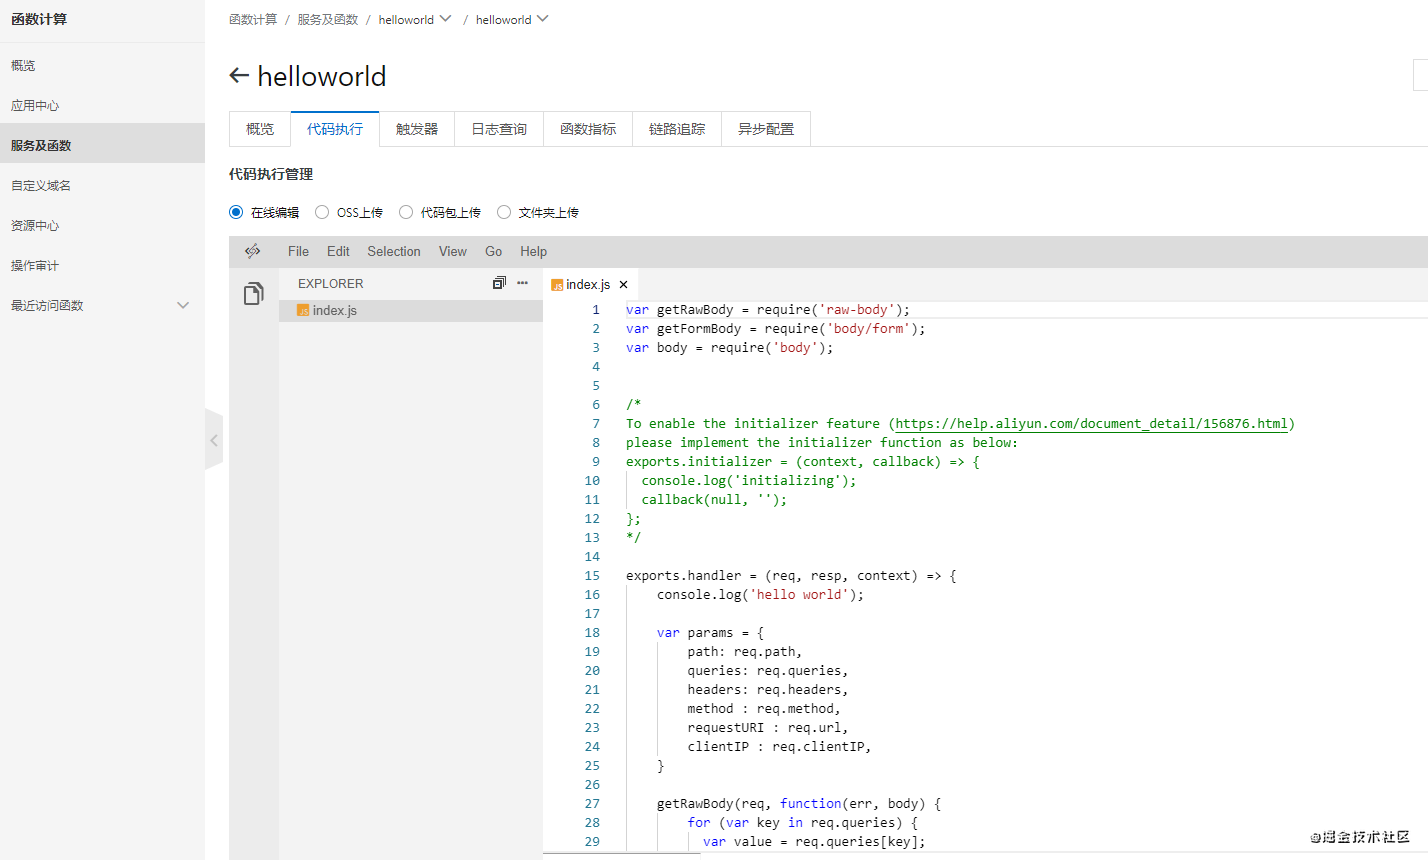Click the 函数计算 sidebar title
Screen dimensions: 1428x860
click(x=39, y=19)
